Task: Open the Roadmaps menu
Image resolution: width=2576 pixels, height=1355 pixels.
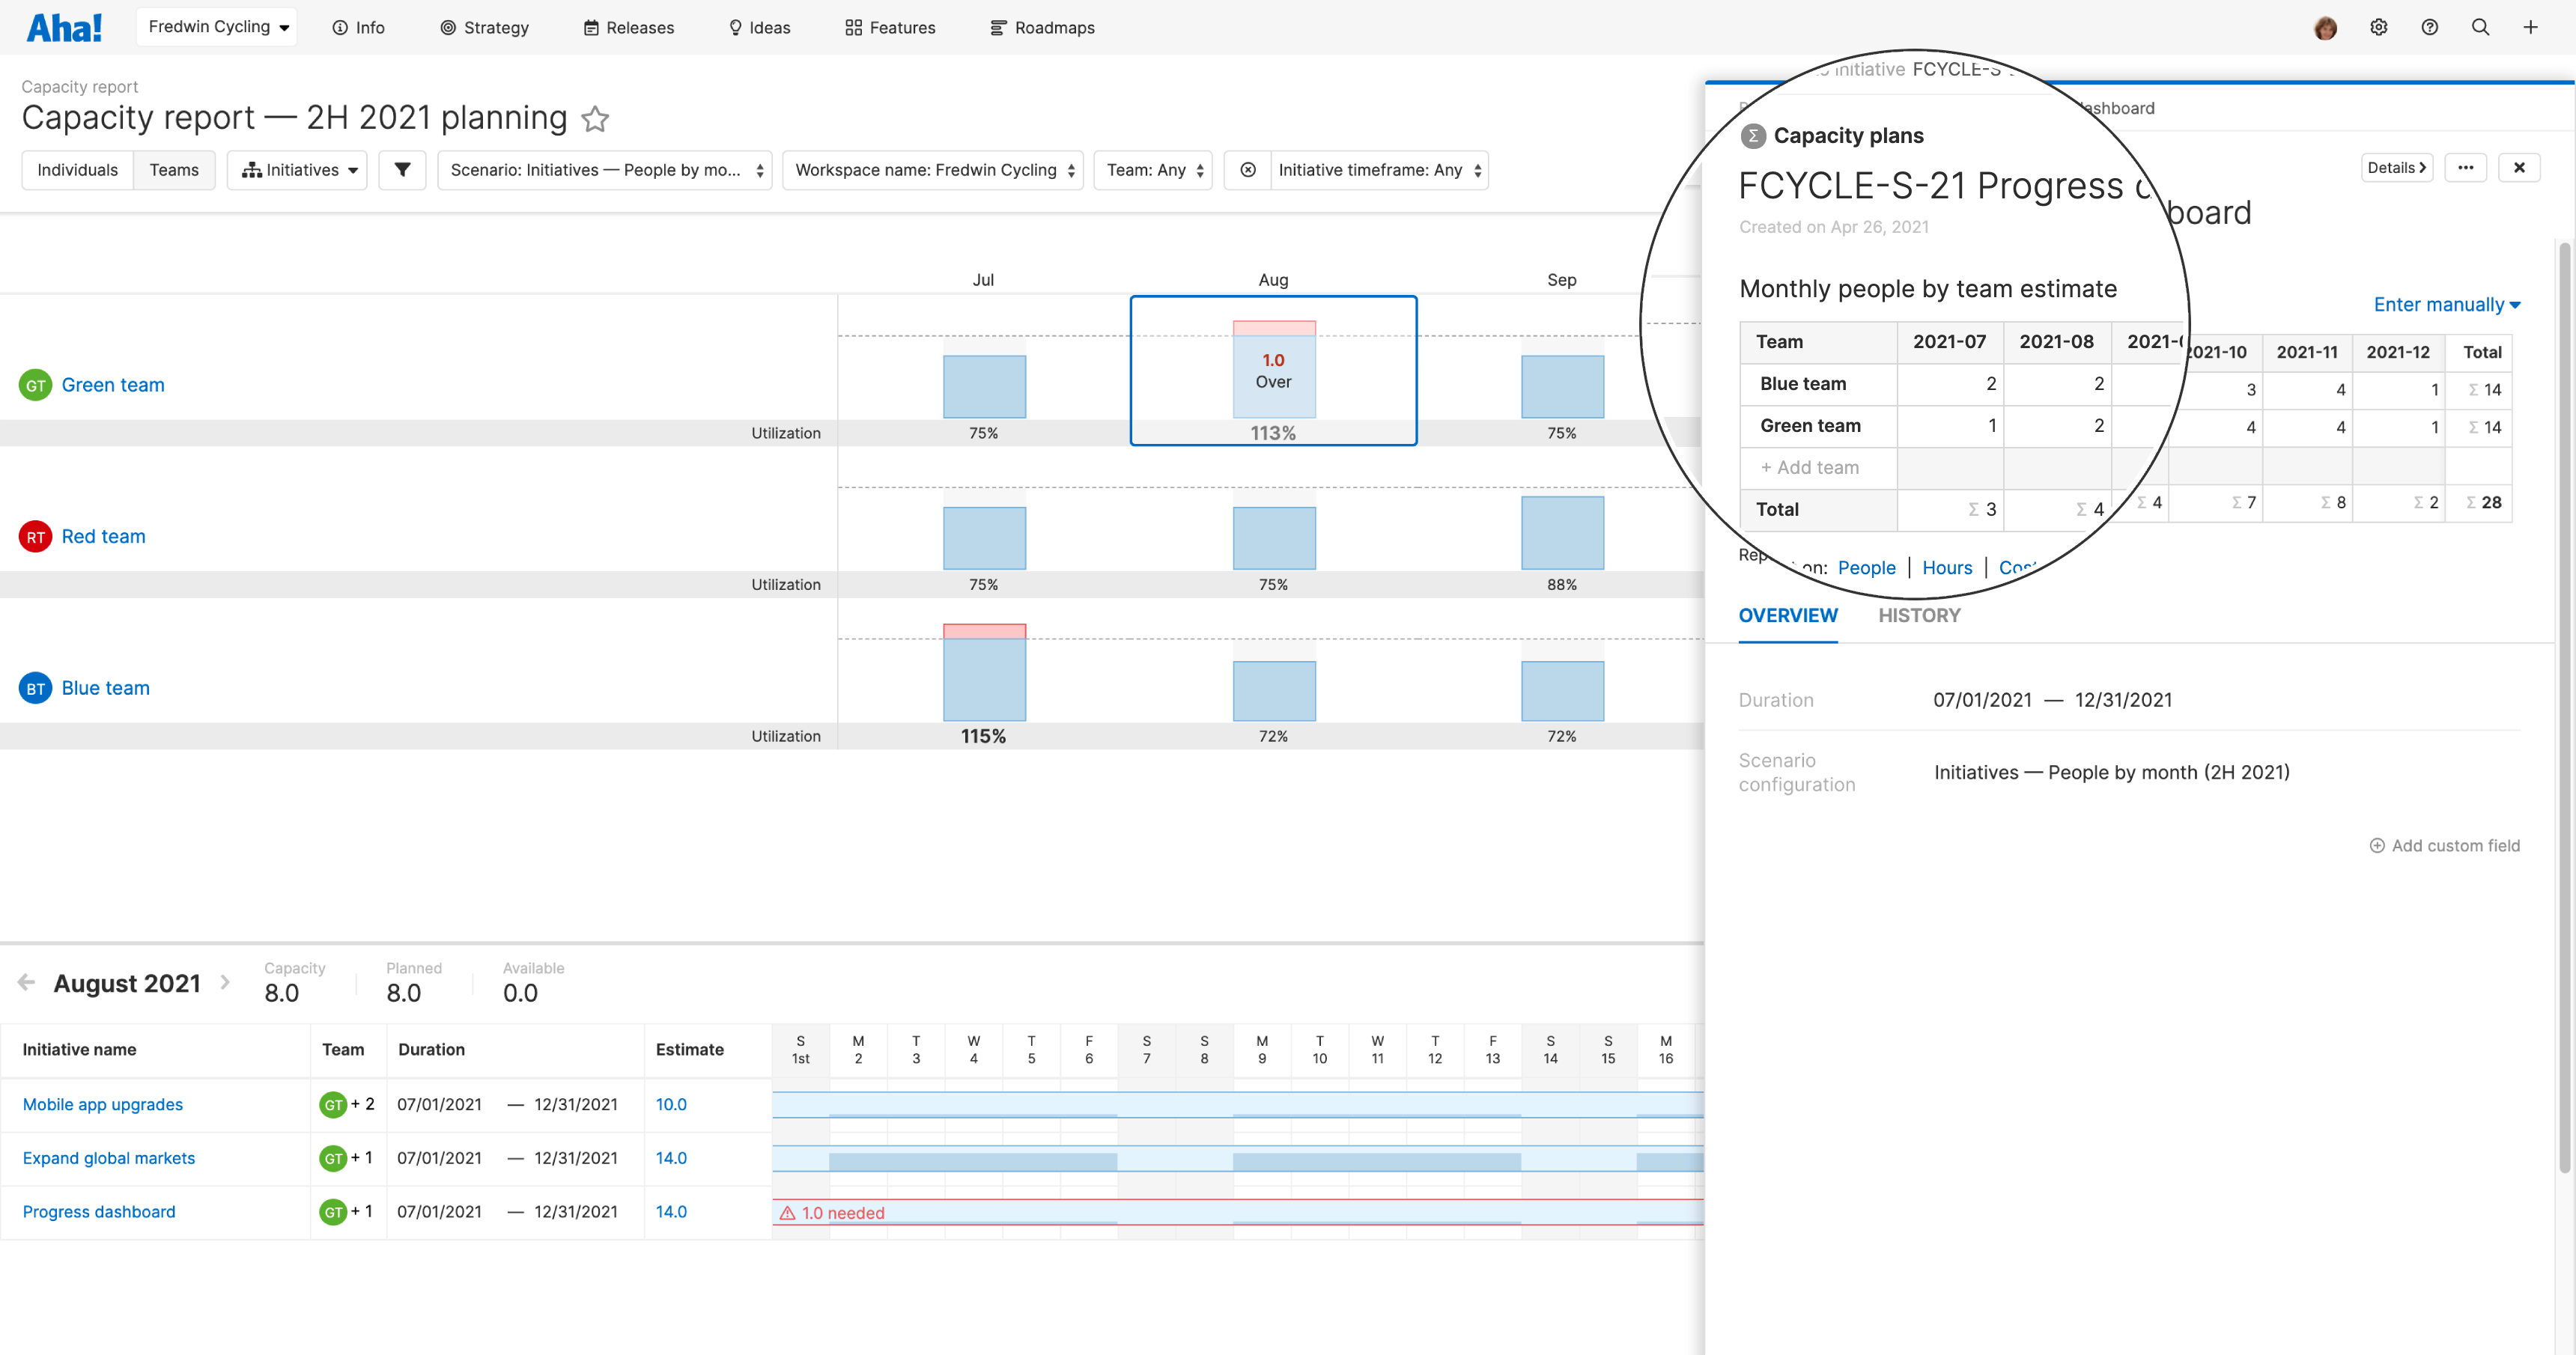Action: pos(1042,27)
